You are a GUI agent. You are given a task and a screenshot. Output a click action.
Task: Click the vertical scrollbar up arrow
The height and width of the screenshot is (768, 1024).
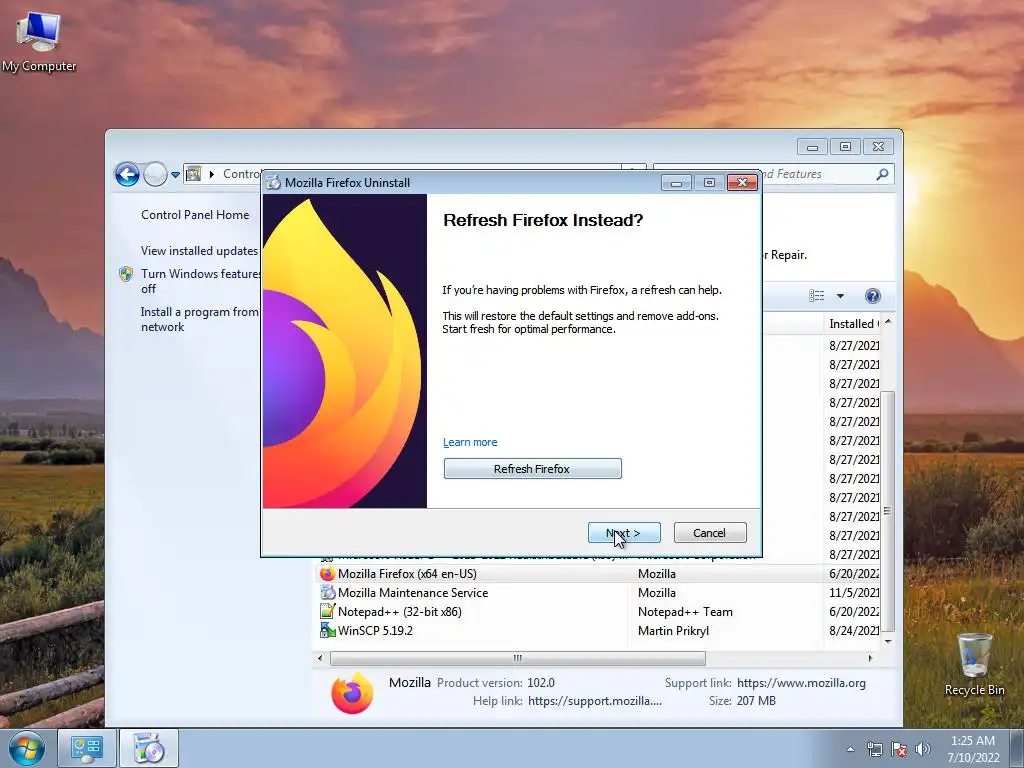888,322
